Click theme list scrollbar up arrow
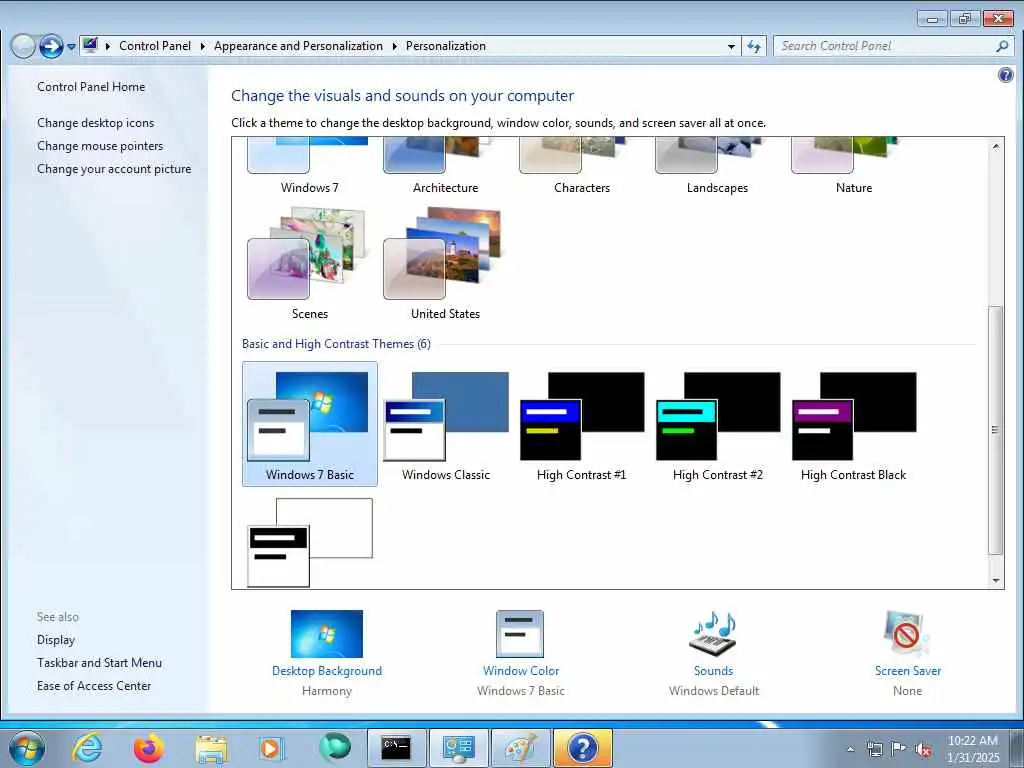 995,146
